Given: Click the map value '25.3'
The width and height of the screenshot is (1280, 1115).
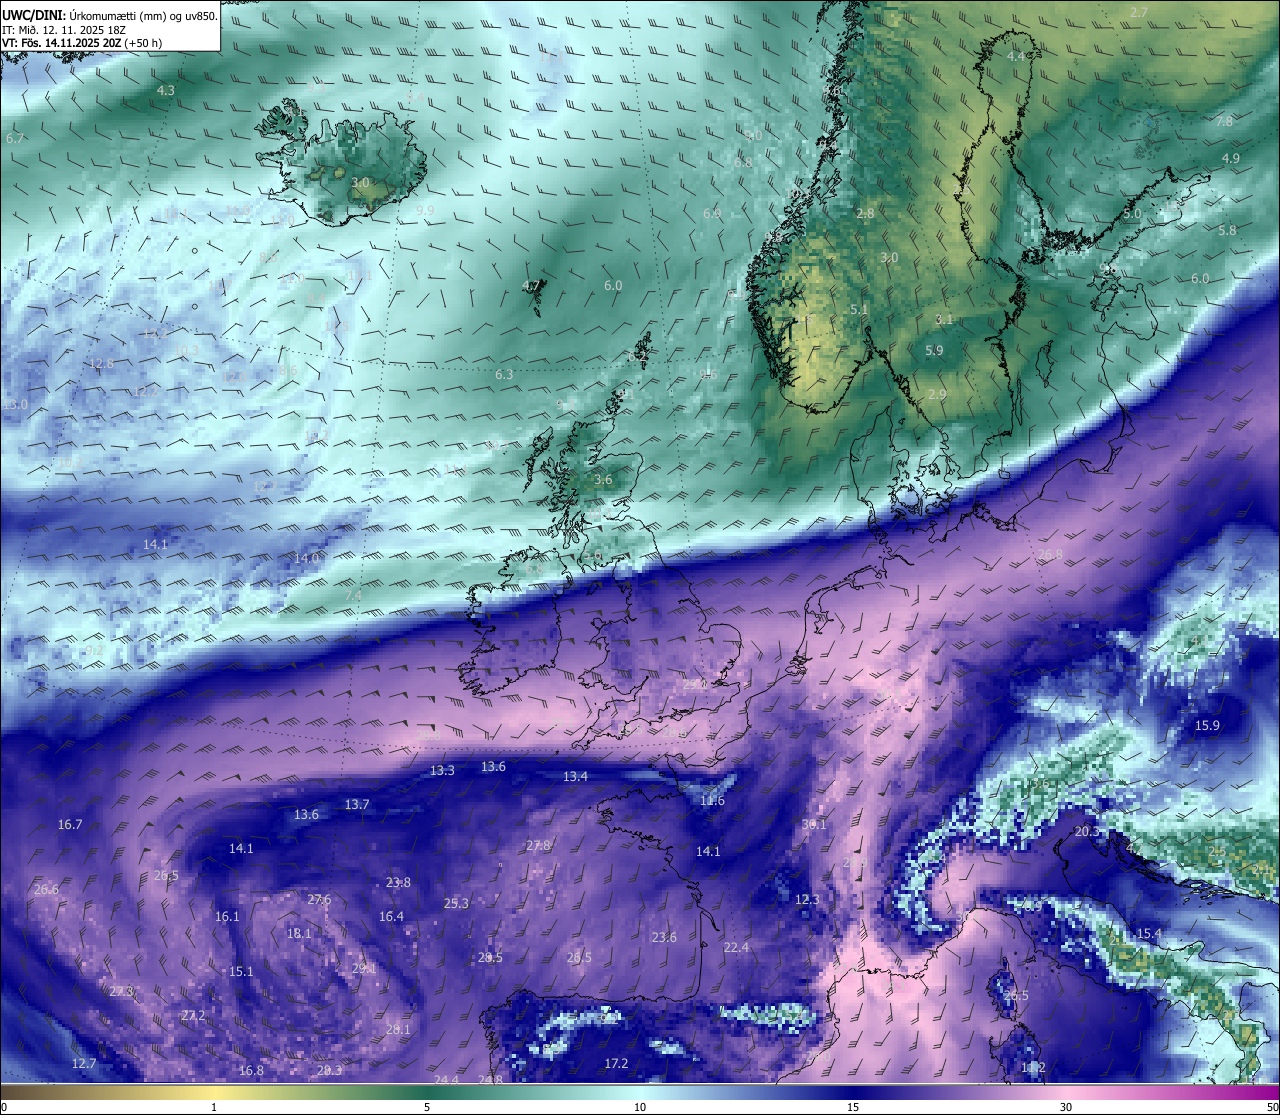Looking at the screenshot, I should tap(456, 903).
